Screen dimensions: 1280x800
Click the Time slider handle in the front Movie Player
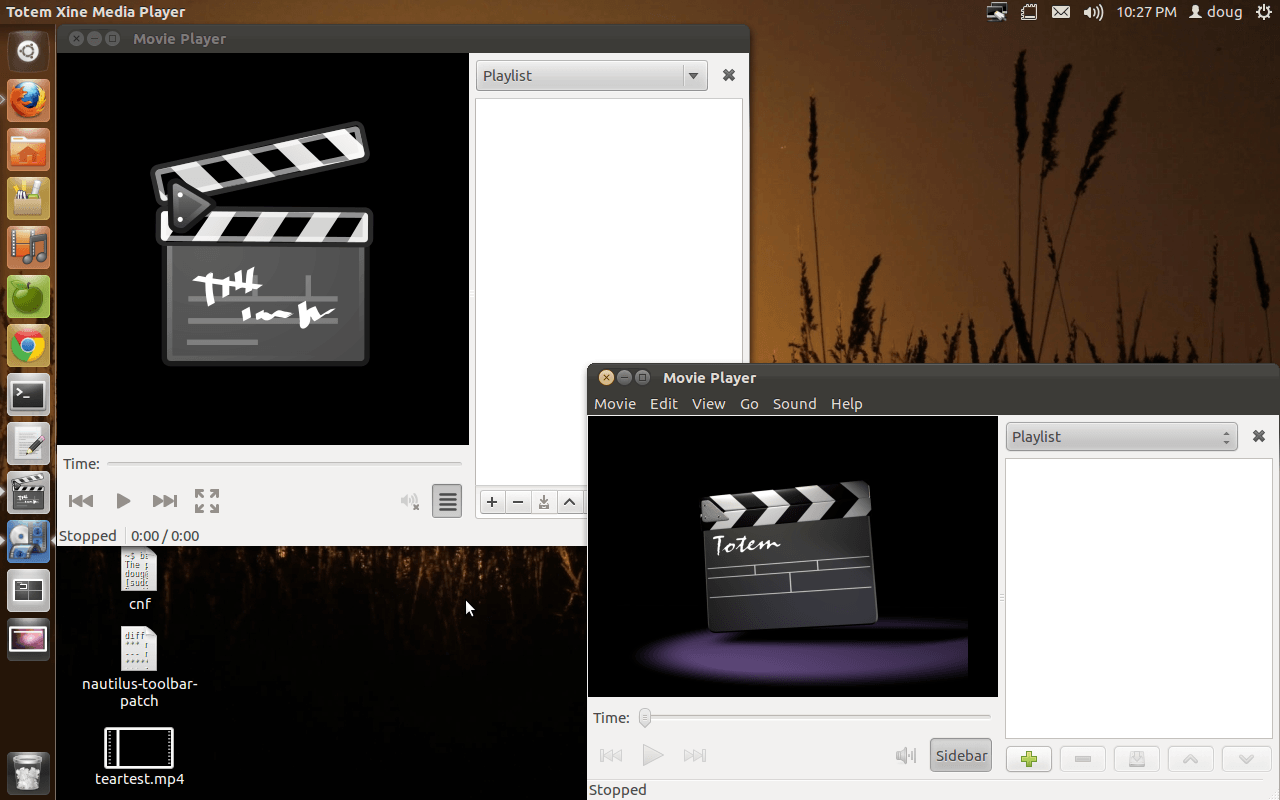pos(645,717)
